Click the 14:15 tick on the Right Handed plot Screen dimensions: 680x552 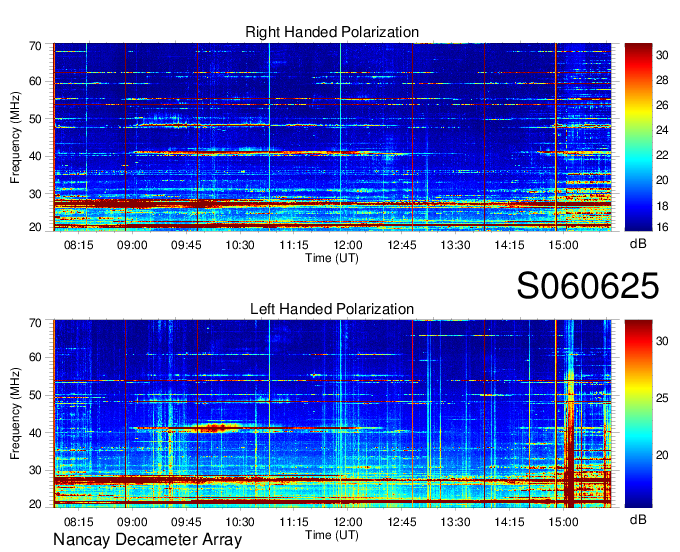509,245
